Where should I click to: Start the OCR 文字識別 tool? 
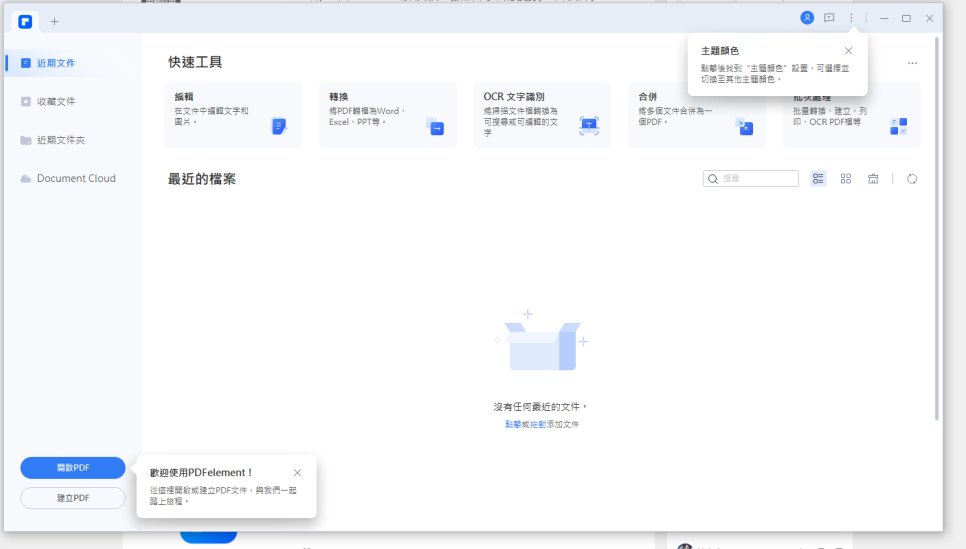coord(542,115)
